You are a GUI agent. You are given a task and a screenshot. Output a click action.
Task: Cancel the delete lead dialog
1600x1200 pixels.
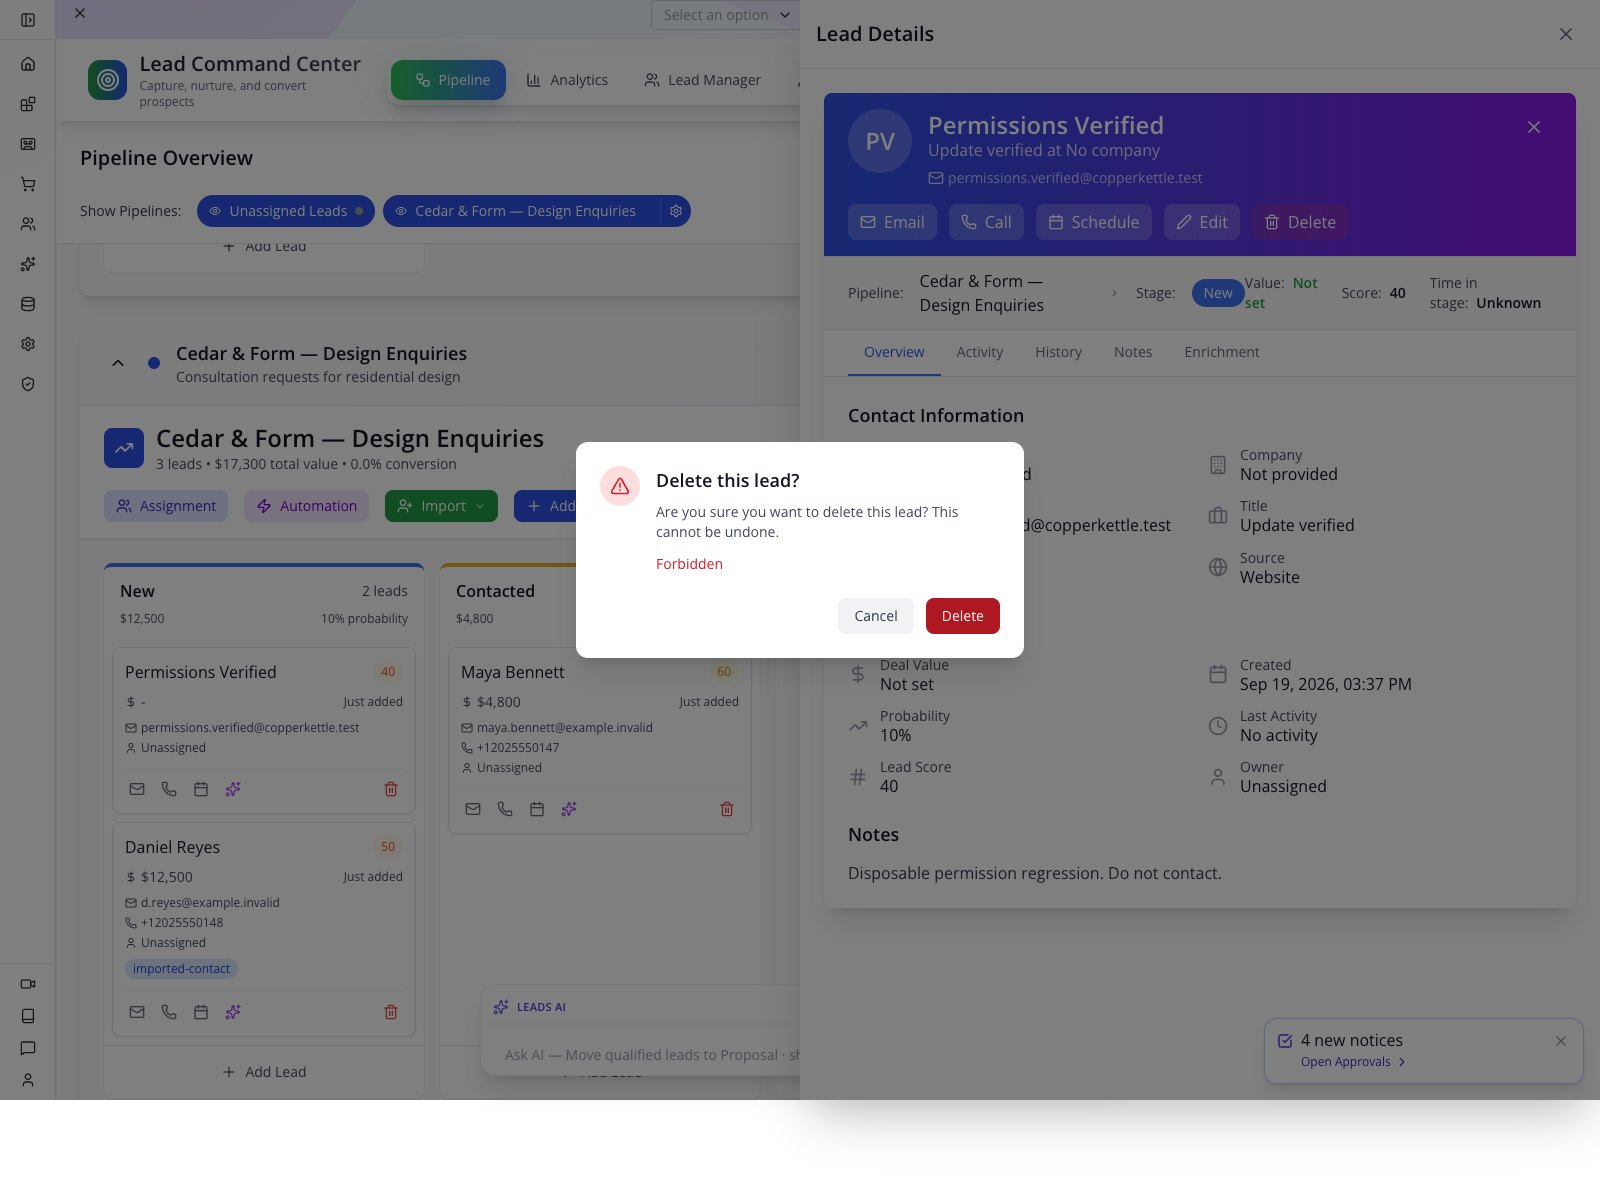click(875, 616)
